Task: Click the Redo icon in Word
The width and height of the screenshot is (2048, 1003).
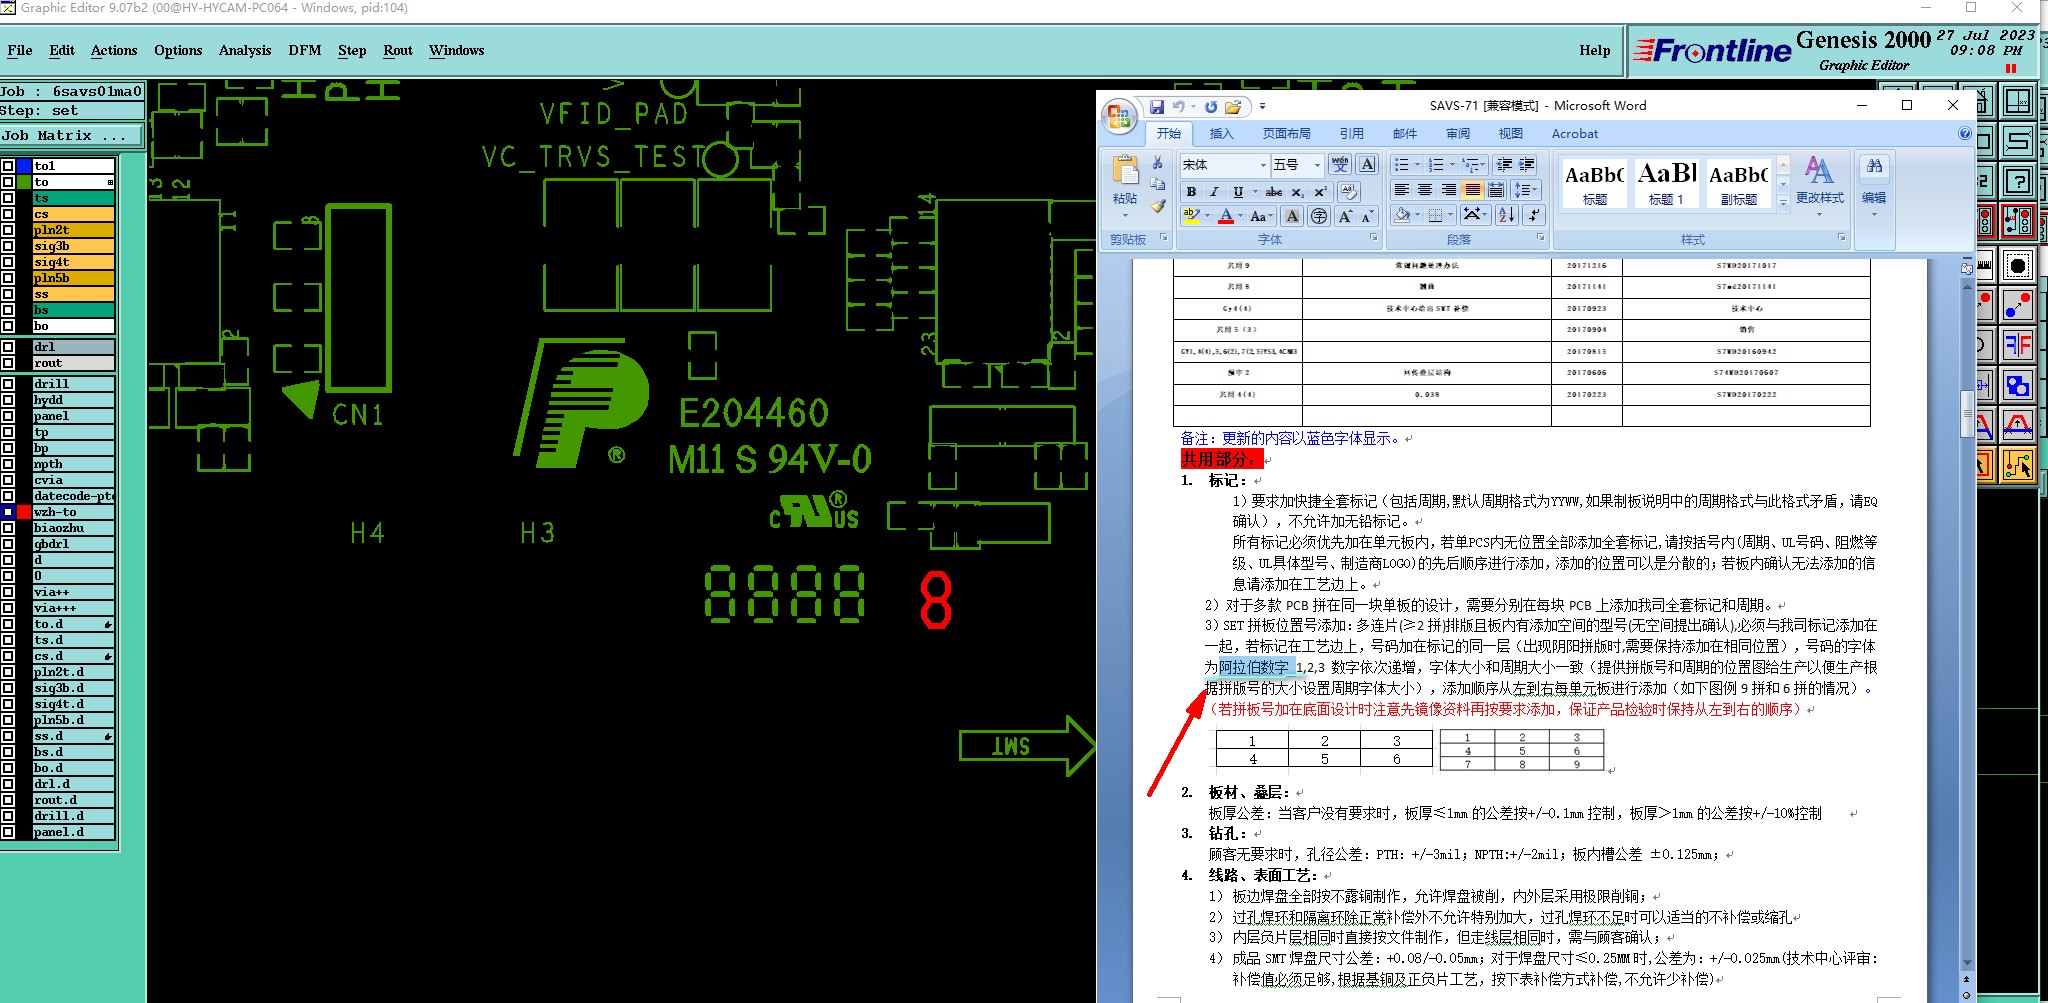Action: coord(1211,106)
